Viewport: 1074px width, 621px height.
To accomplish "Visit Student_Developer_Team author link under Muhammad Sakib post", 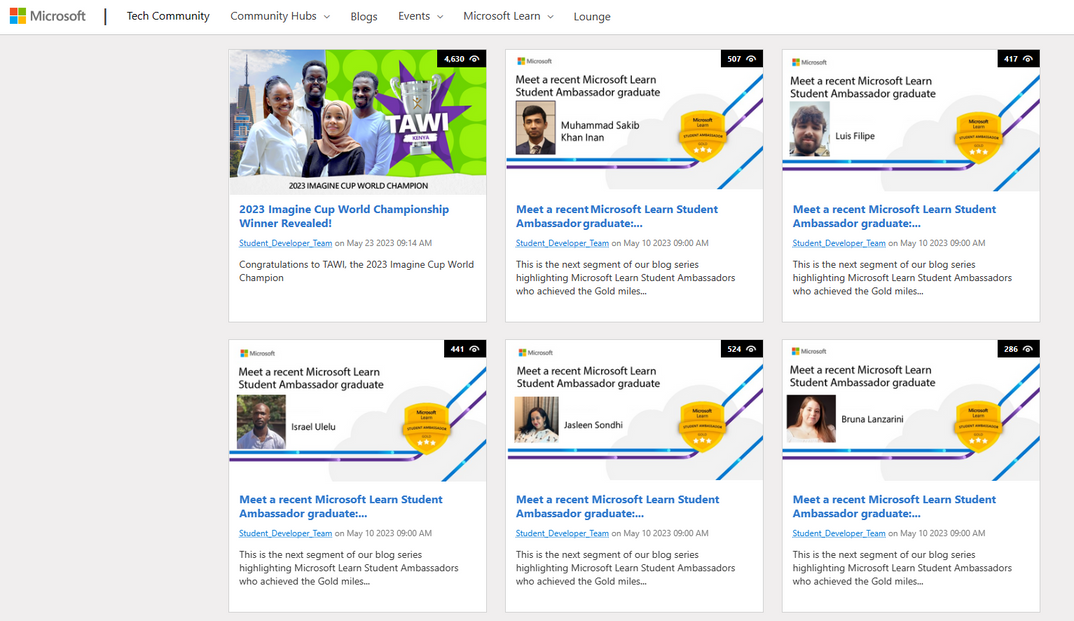I will (562, 243).
